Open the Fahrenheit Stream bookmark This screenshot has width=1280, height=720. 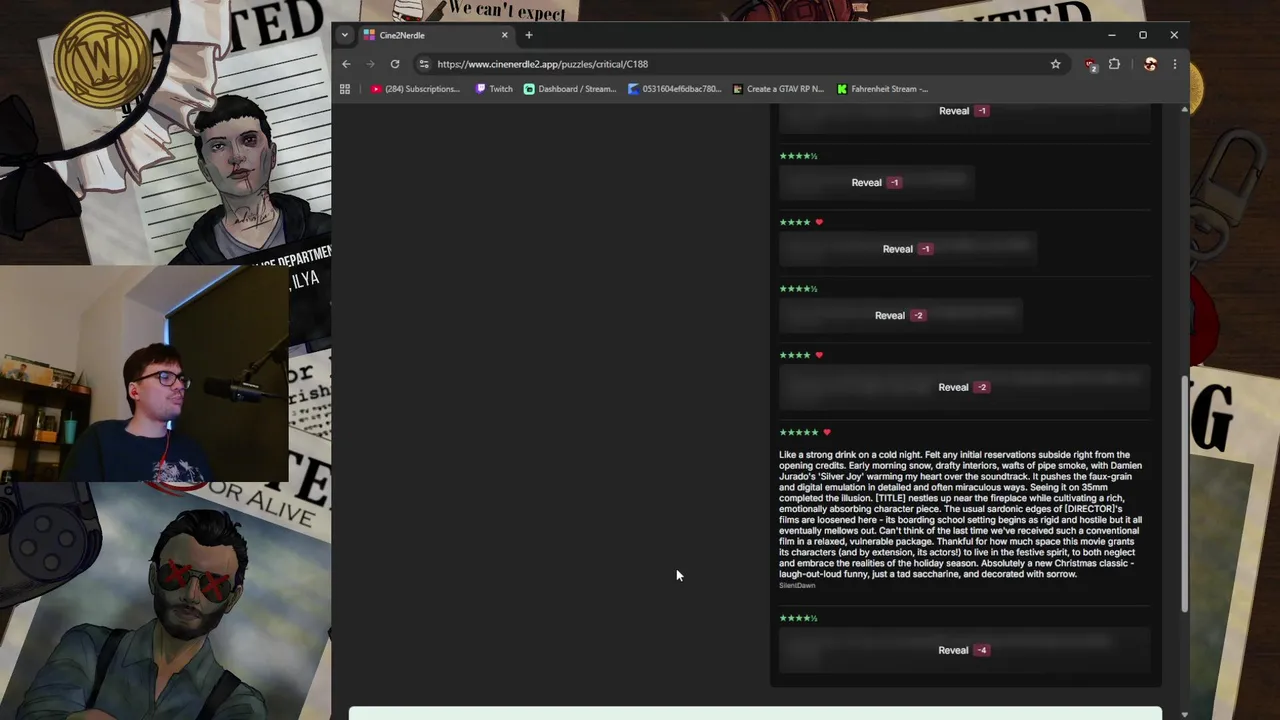pos(882,89)
